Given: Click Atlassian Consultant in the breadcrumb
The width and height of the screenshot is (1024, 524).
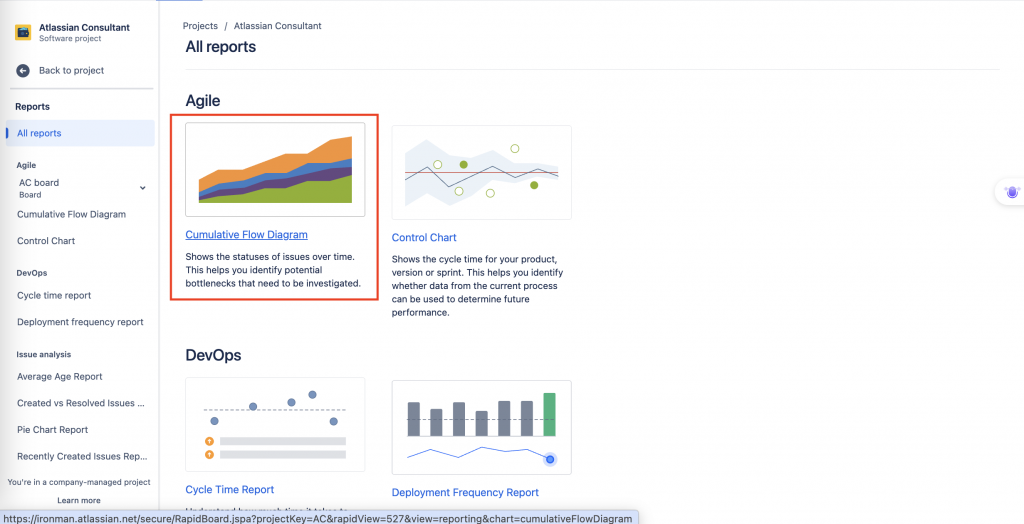Looking at the screenshot, I should click(x=278, y=26).
